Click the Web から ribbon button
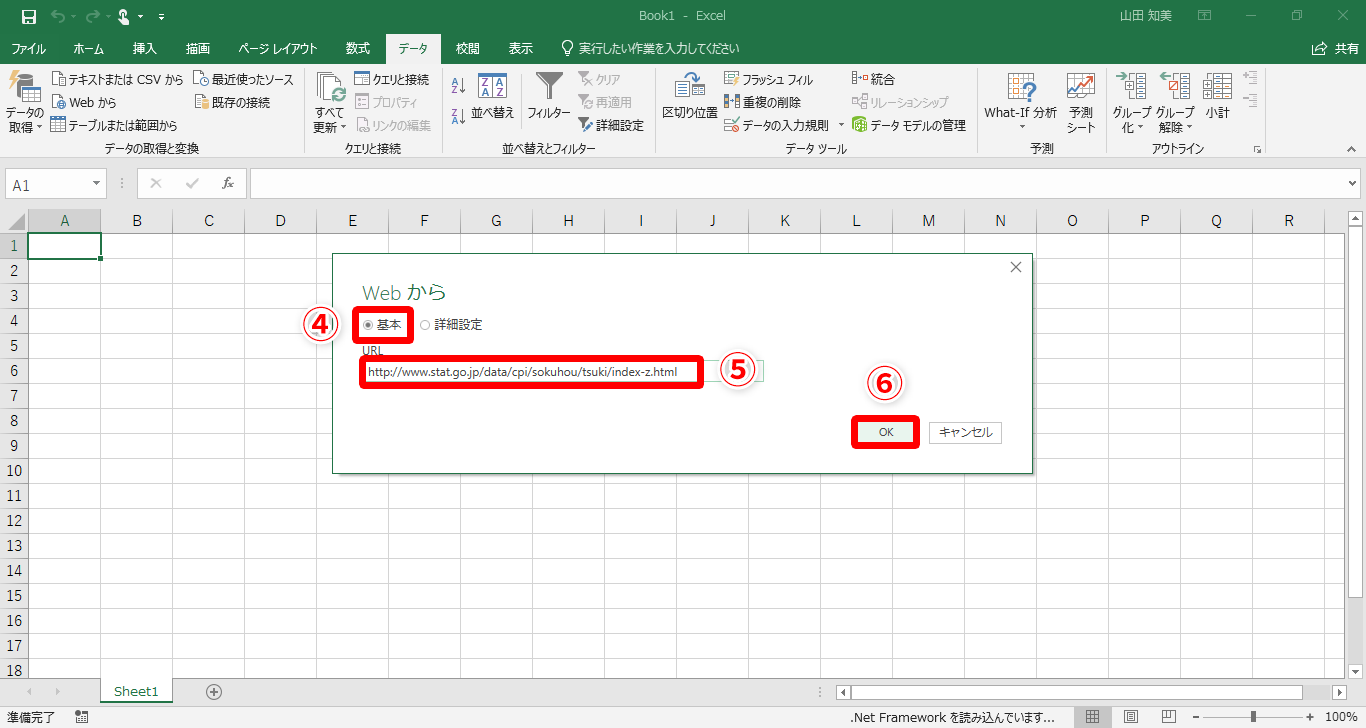Image resolution: width=1366 pixels, height=728 pixels. pyautogui.click(x=84, y=102)
